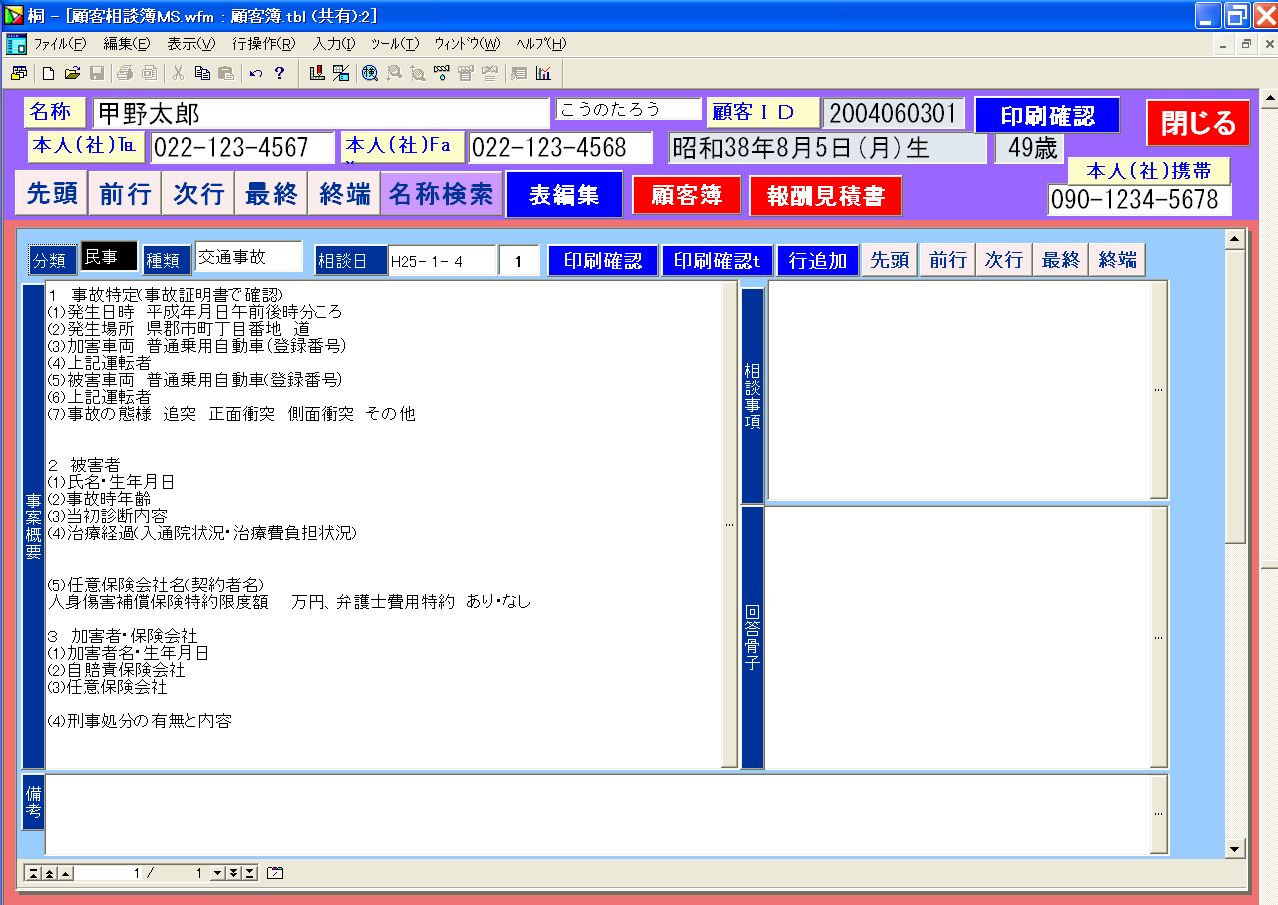Open the ツール menu
Image resolution: width=1278 pixels, height=905 pixels.
pyautogui.click(x=394, y=44)
